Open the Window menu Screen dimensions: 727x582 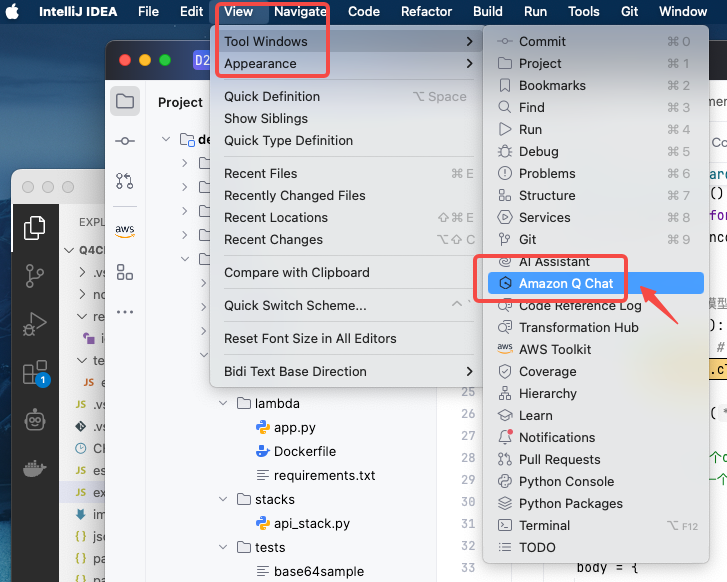683,12
